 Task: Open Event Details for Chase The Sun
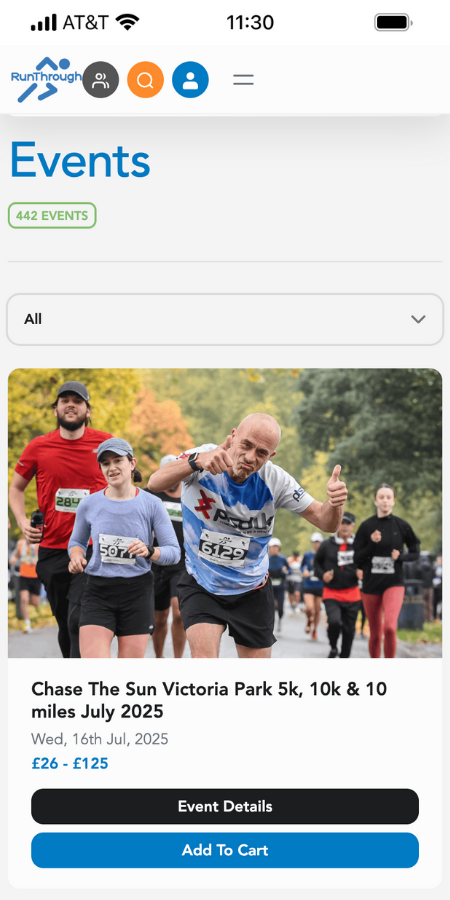pyautogui.click(x=225, y=806)
